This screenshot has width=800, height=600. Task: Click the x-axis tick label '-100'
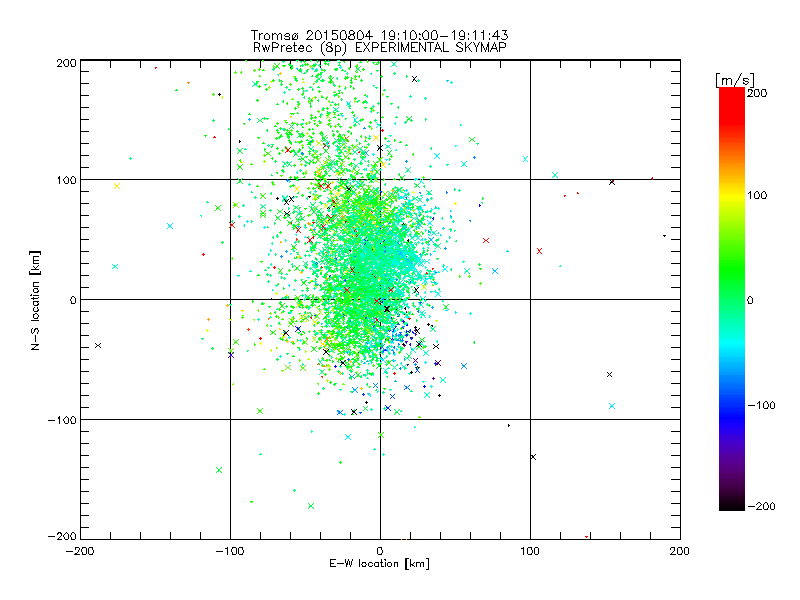click(x=230, y=551)
